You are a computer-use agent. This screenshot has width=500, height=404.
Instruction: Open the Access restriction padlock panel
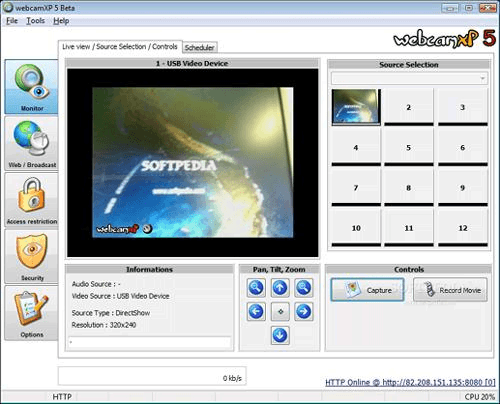click(x=31, y=200)
